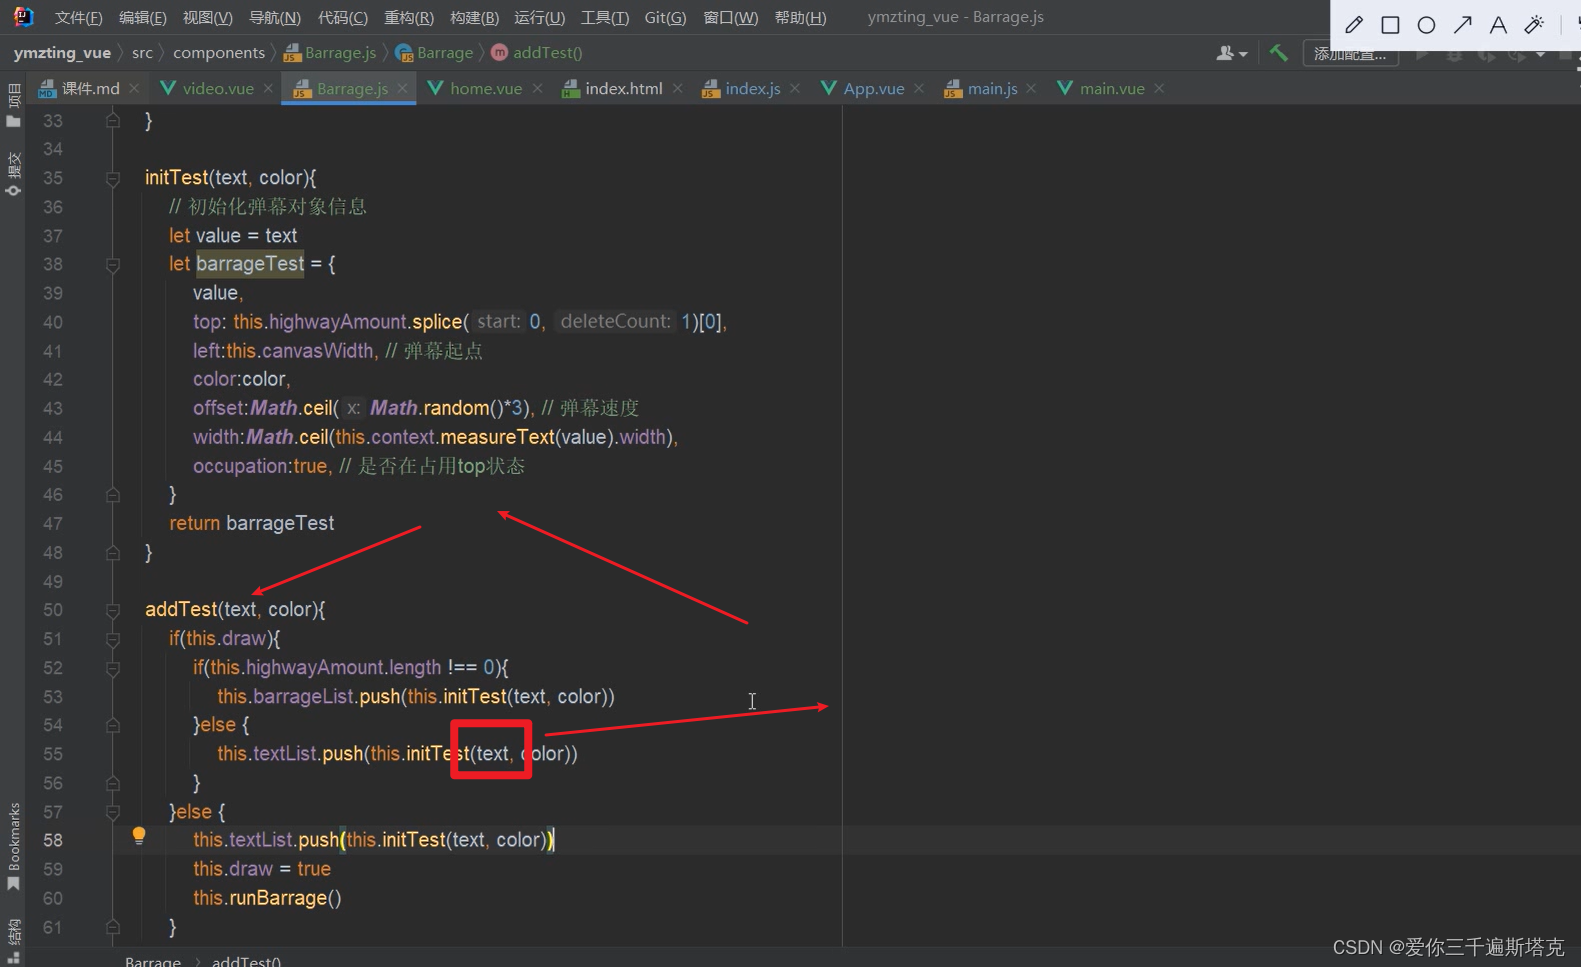Screen dimensions: 1581x967
Task: Open the 窗口(W) menu
Action: 730,18
